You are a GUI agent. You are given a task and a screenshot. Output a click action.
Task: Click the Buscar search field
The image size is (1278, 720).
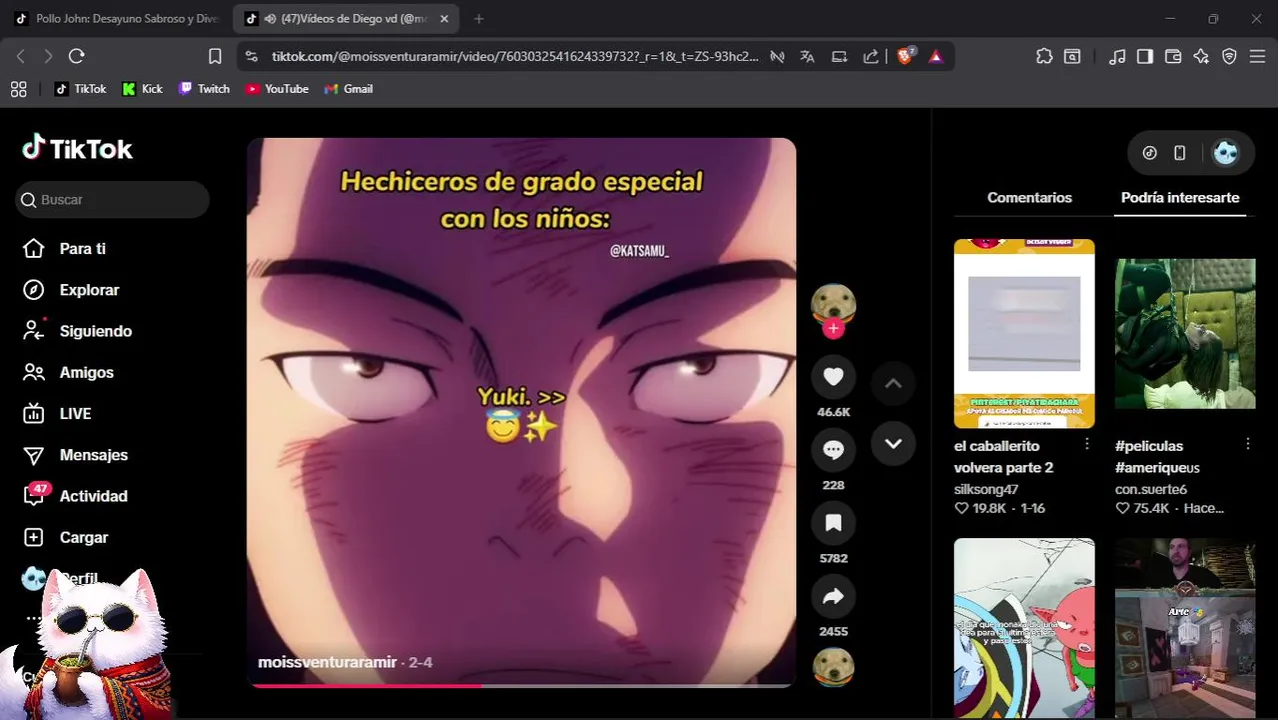[x=112, y=200]
